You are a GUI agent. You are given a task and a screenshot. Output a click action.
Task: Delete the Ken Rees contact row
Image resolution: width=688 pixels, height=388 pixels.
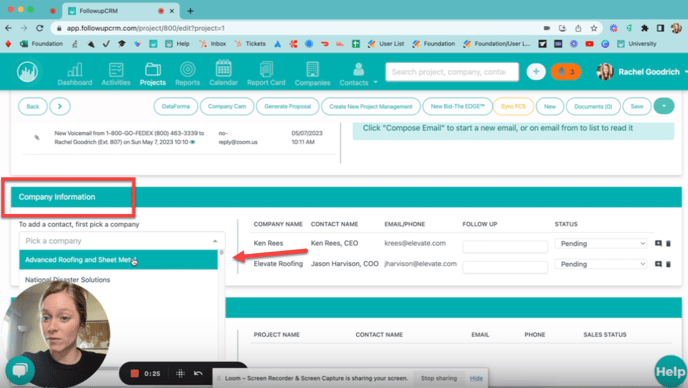tap(668, 243)
